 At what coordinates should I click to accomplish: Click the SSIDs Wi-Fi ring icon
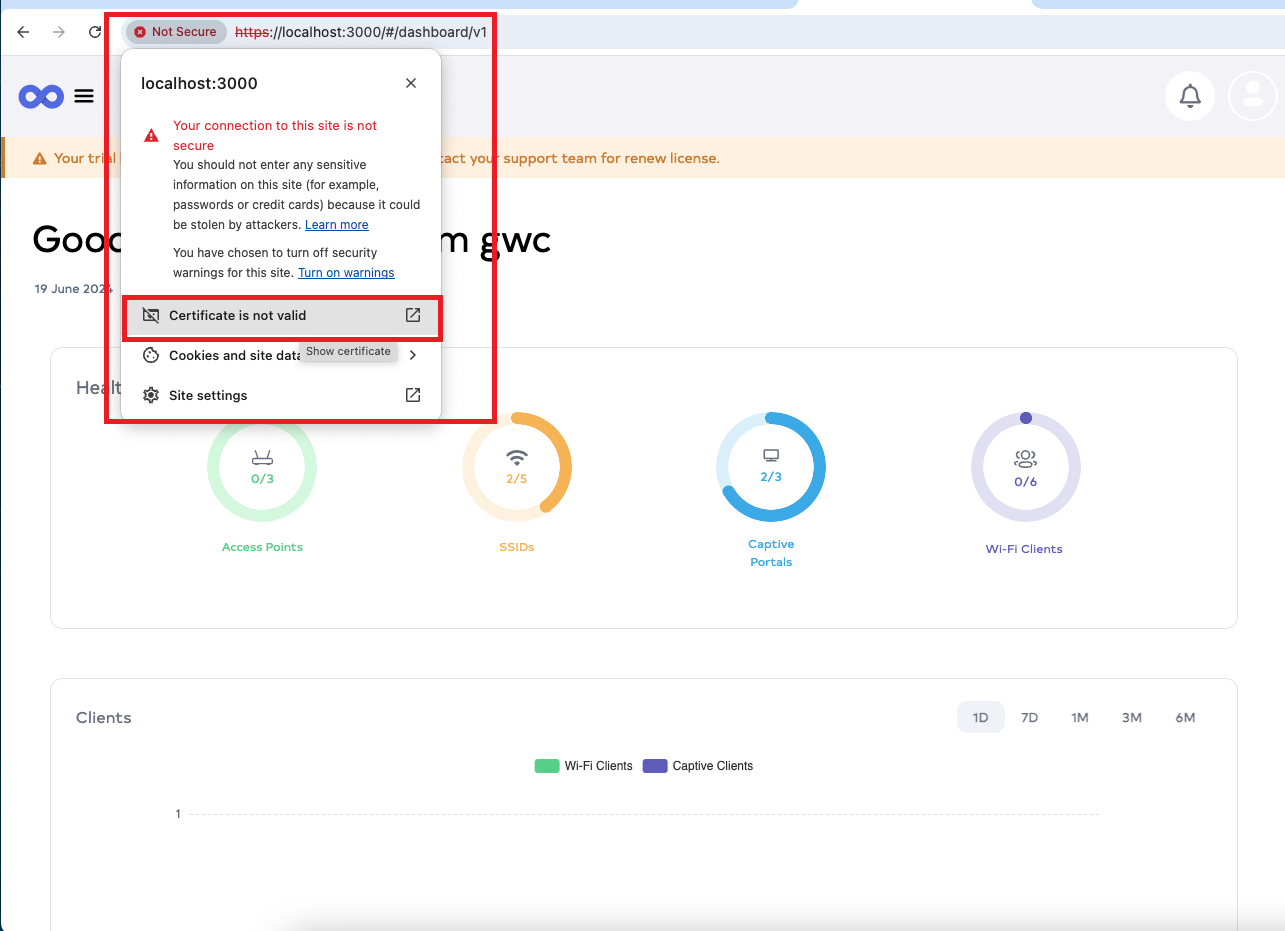(516, 467)
